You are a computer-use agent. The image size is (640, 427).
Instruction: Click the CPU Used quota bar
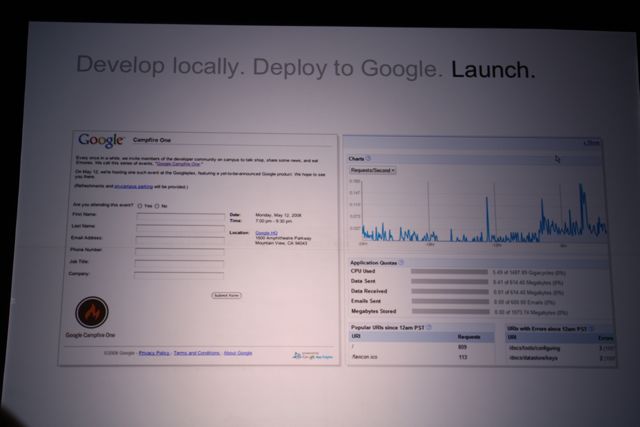(x=449, y=271)
